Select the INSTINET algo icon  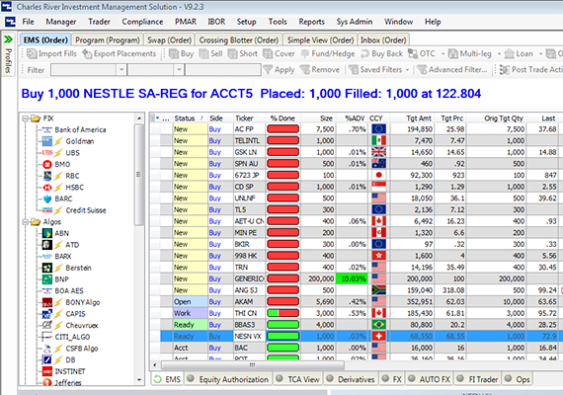(x=47, y=371)
